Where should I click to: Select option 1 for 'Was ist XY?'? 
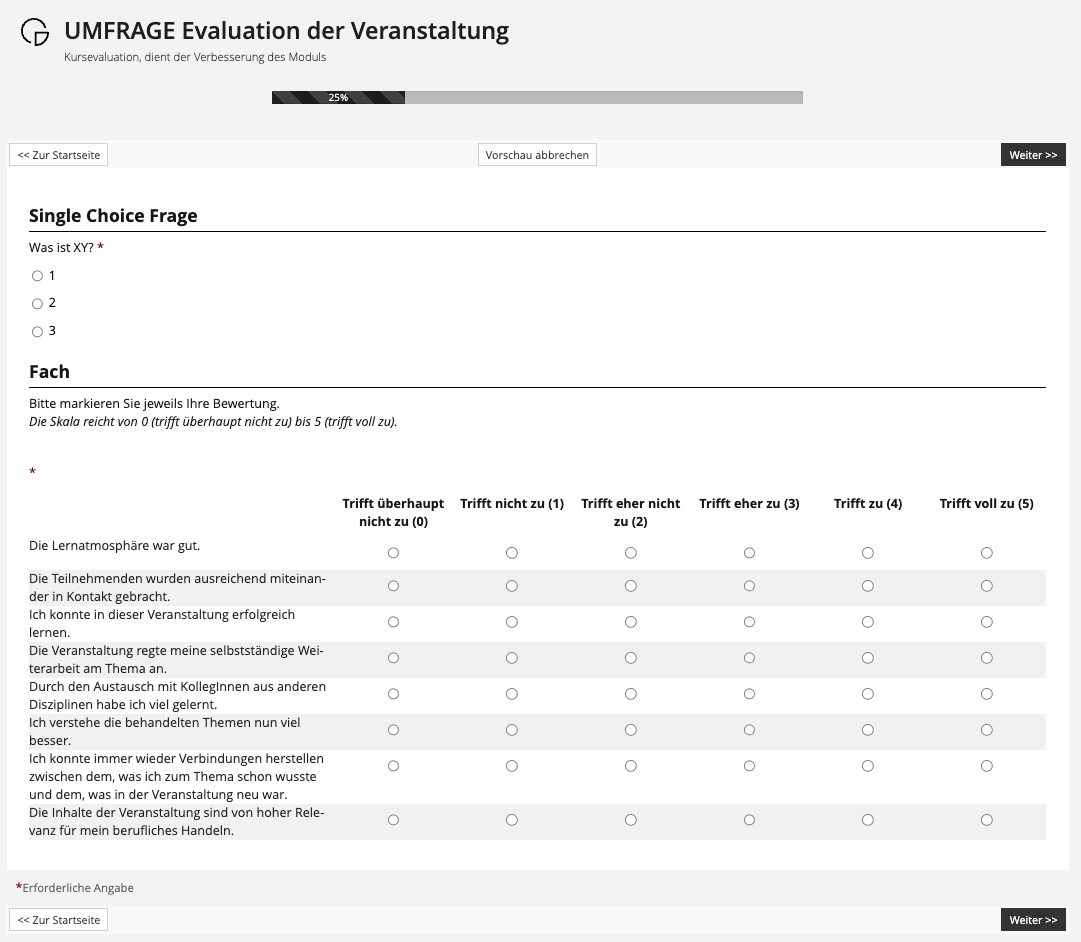(38, 276)
